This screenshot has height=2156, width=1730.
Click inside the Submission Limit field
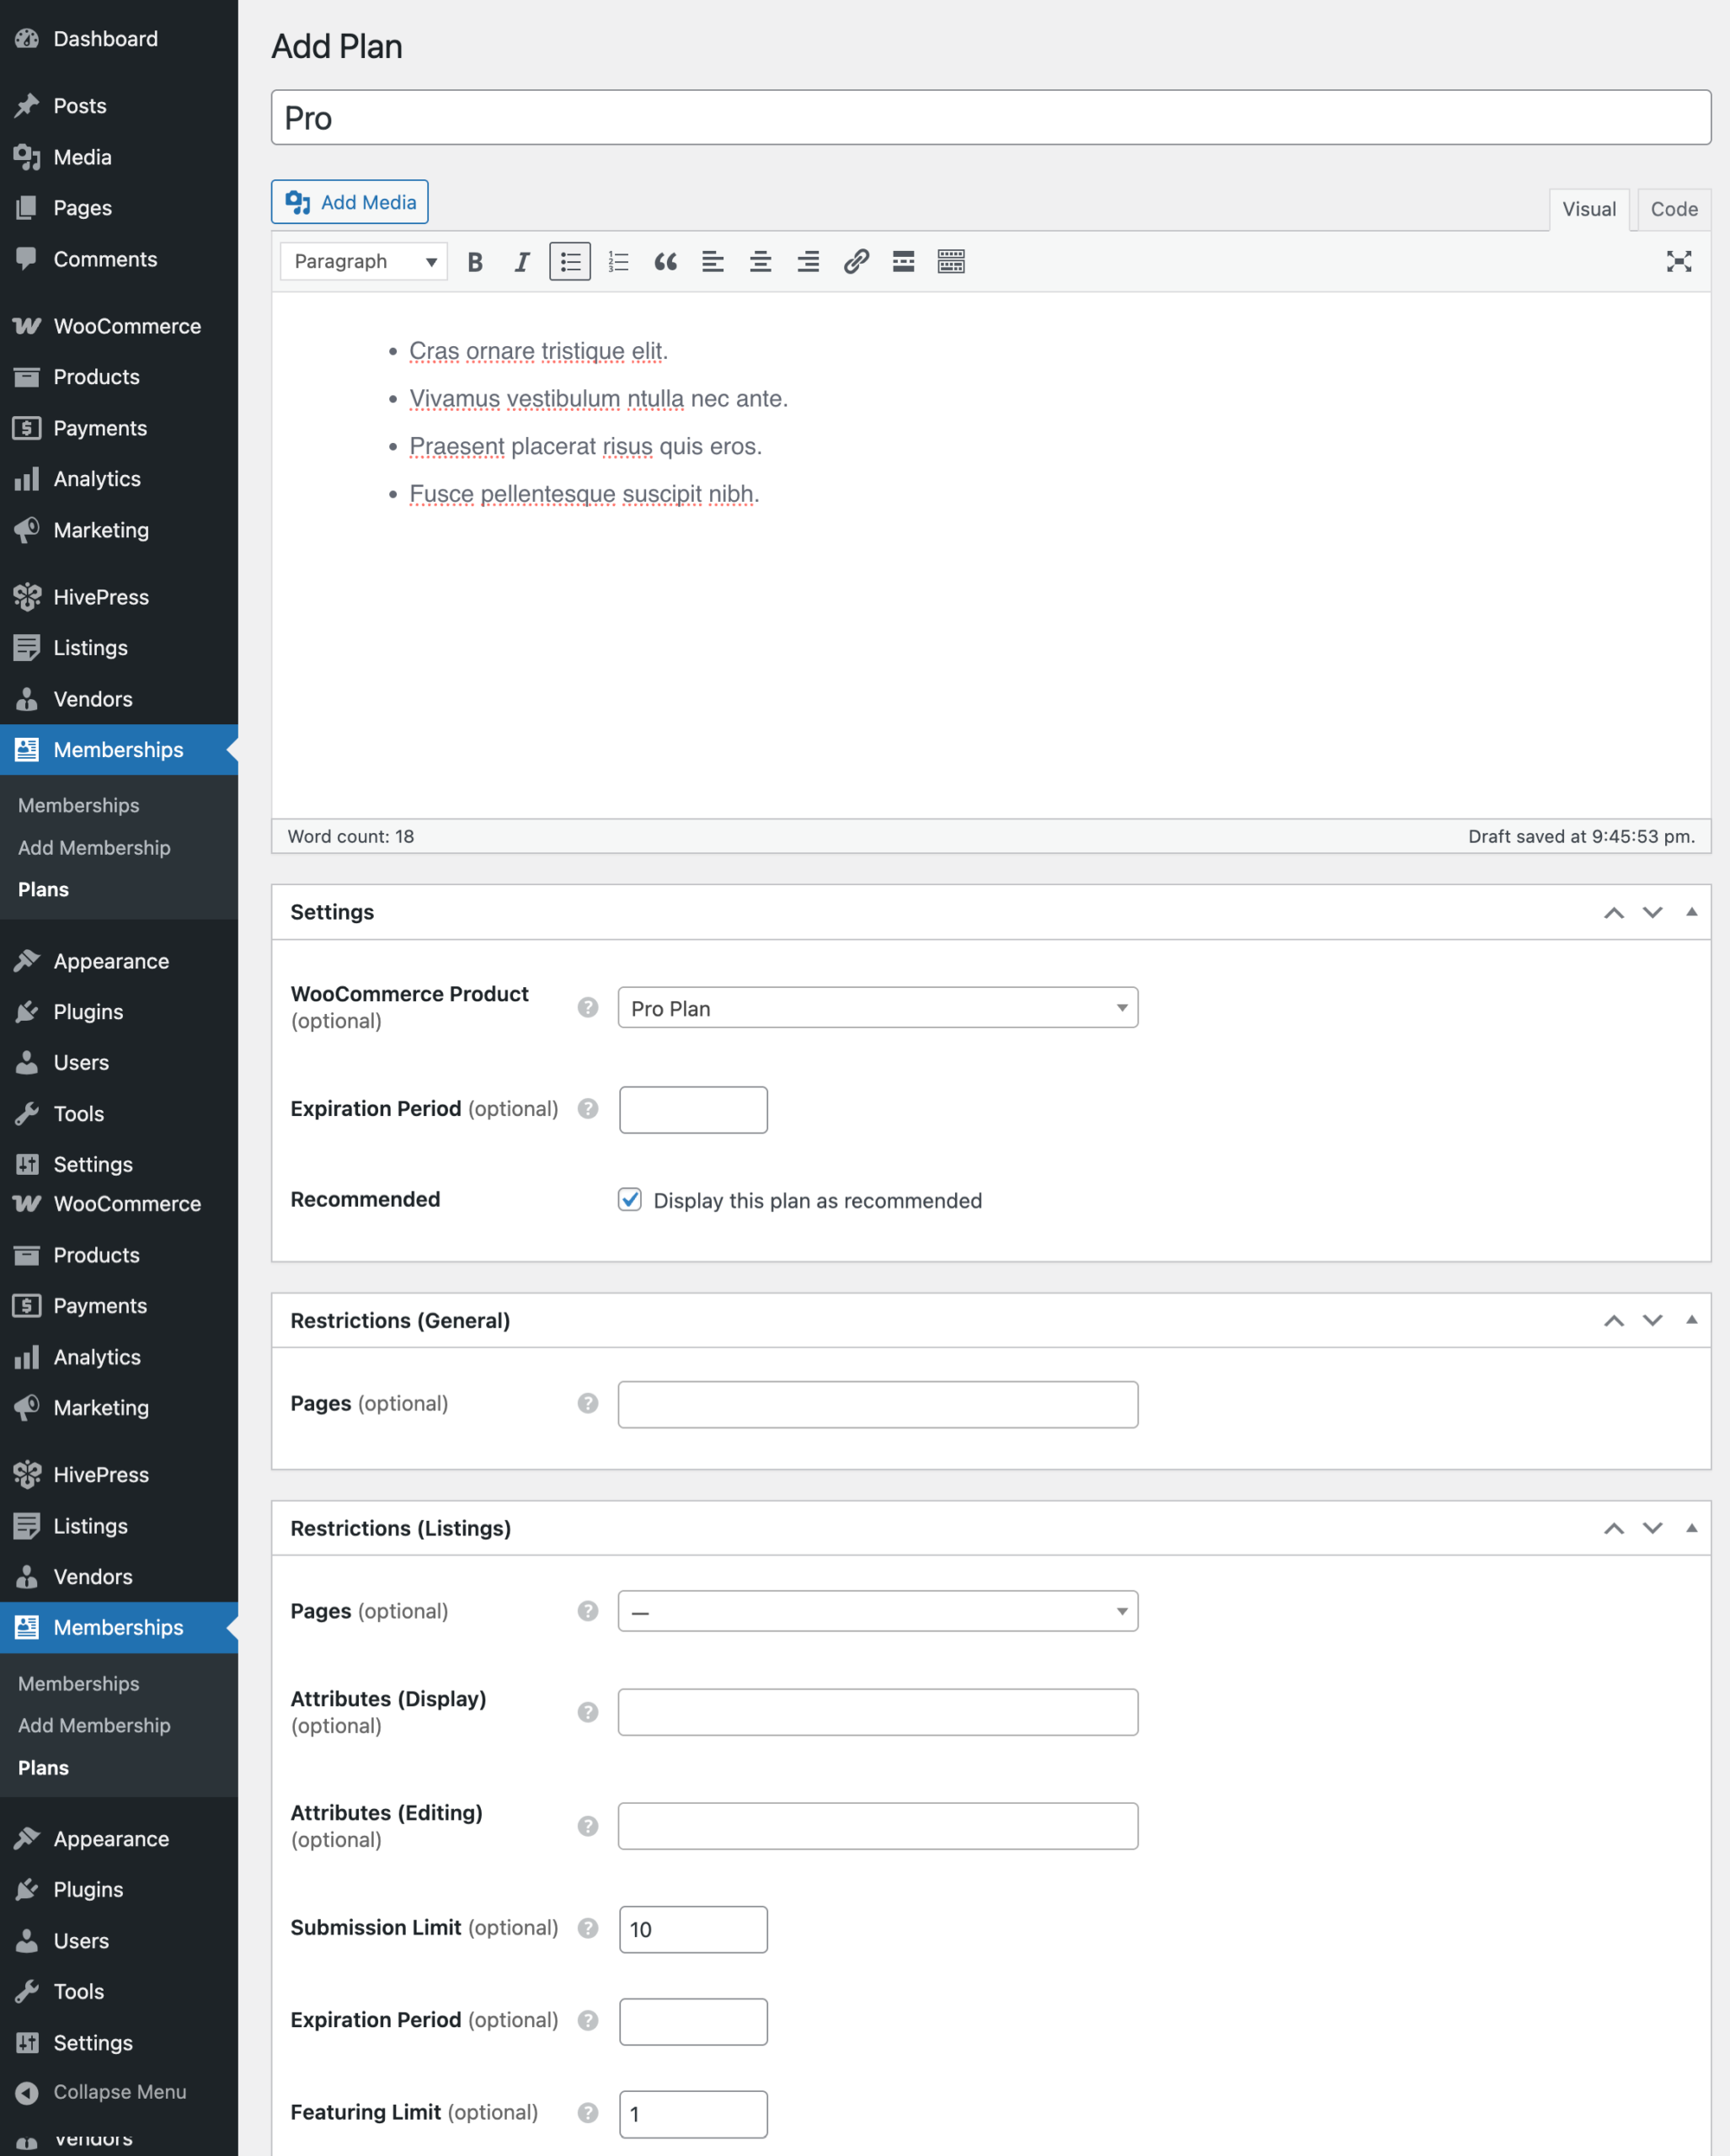click(692, 1929)
